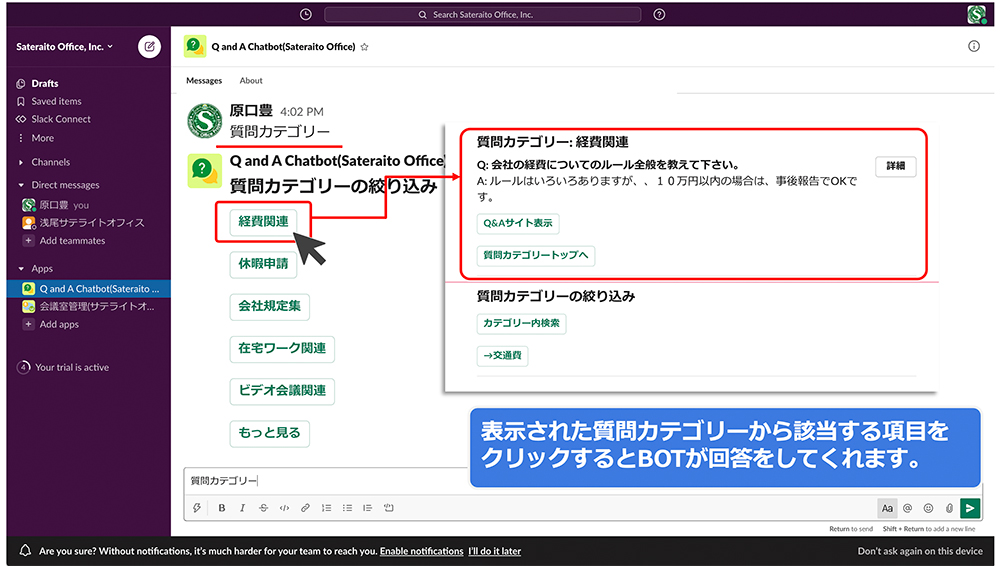Click Don't ask again on this device

920,551
